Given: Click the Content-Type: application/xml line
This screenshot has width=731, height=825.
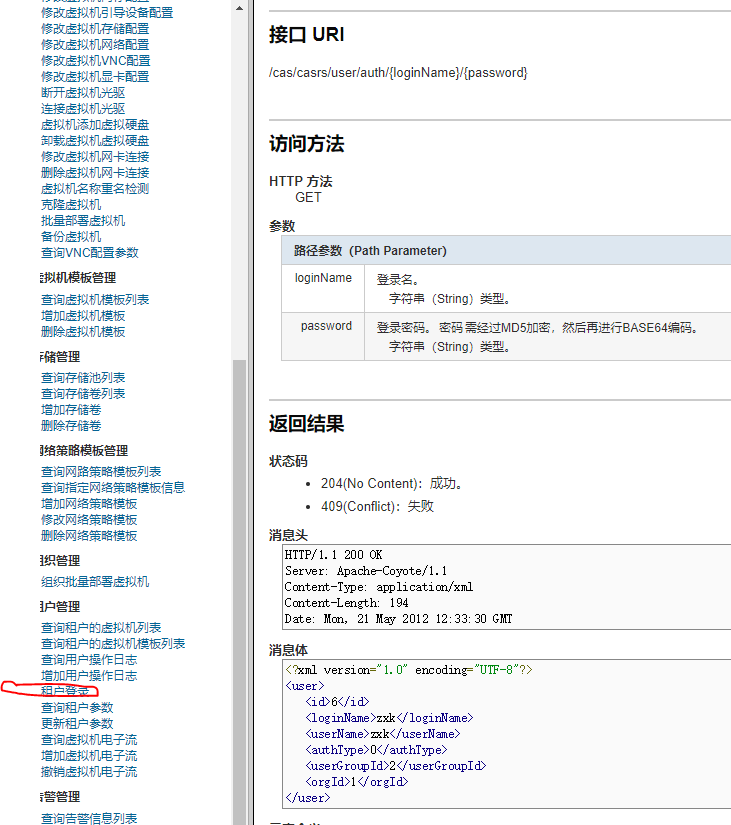Looking at the screenshot, I should pos(379,587).
